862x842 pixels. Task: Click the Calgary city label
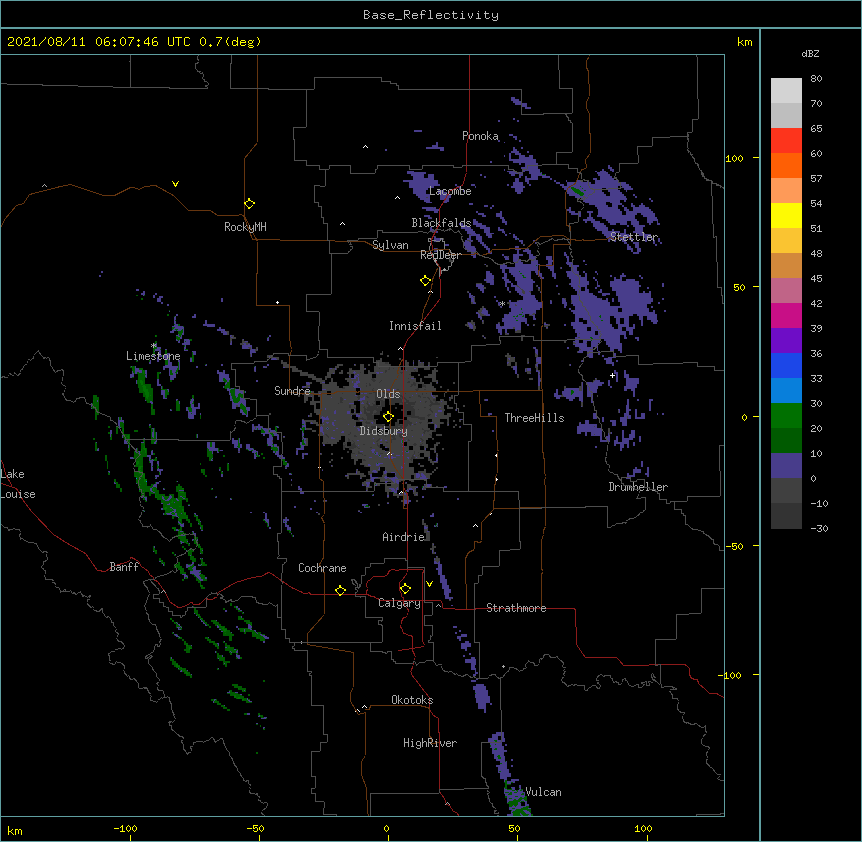click(399, 603)
